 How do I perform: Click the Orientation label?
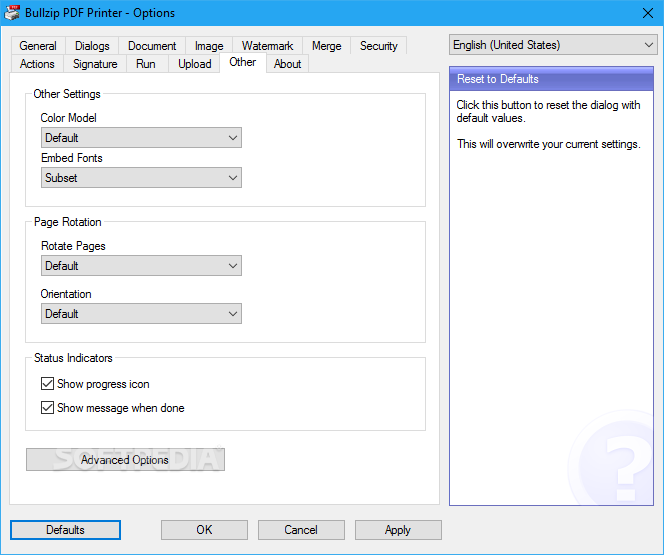coord(66,294)
